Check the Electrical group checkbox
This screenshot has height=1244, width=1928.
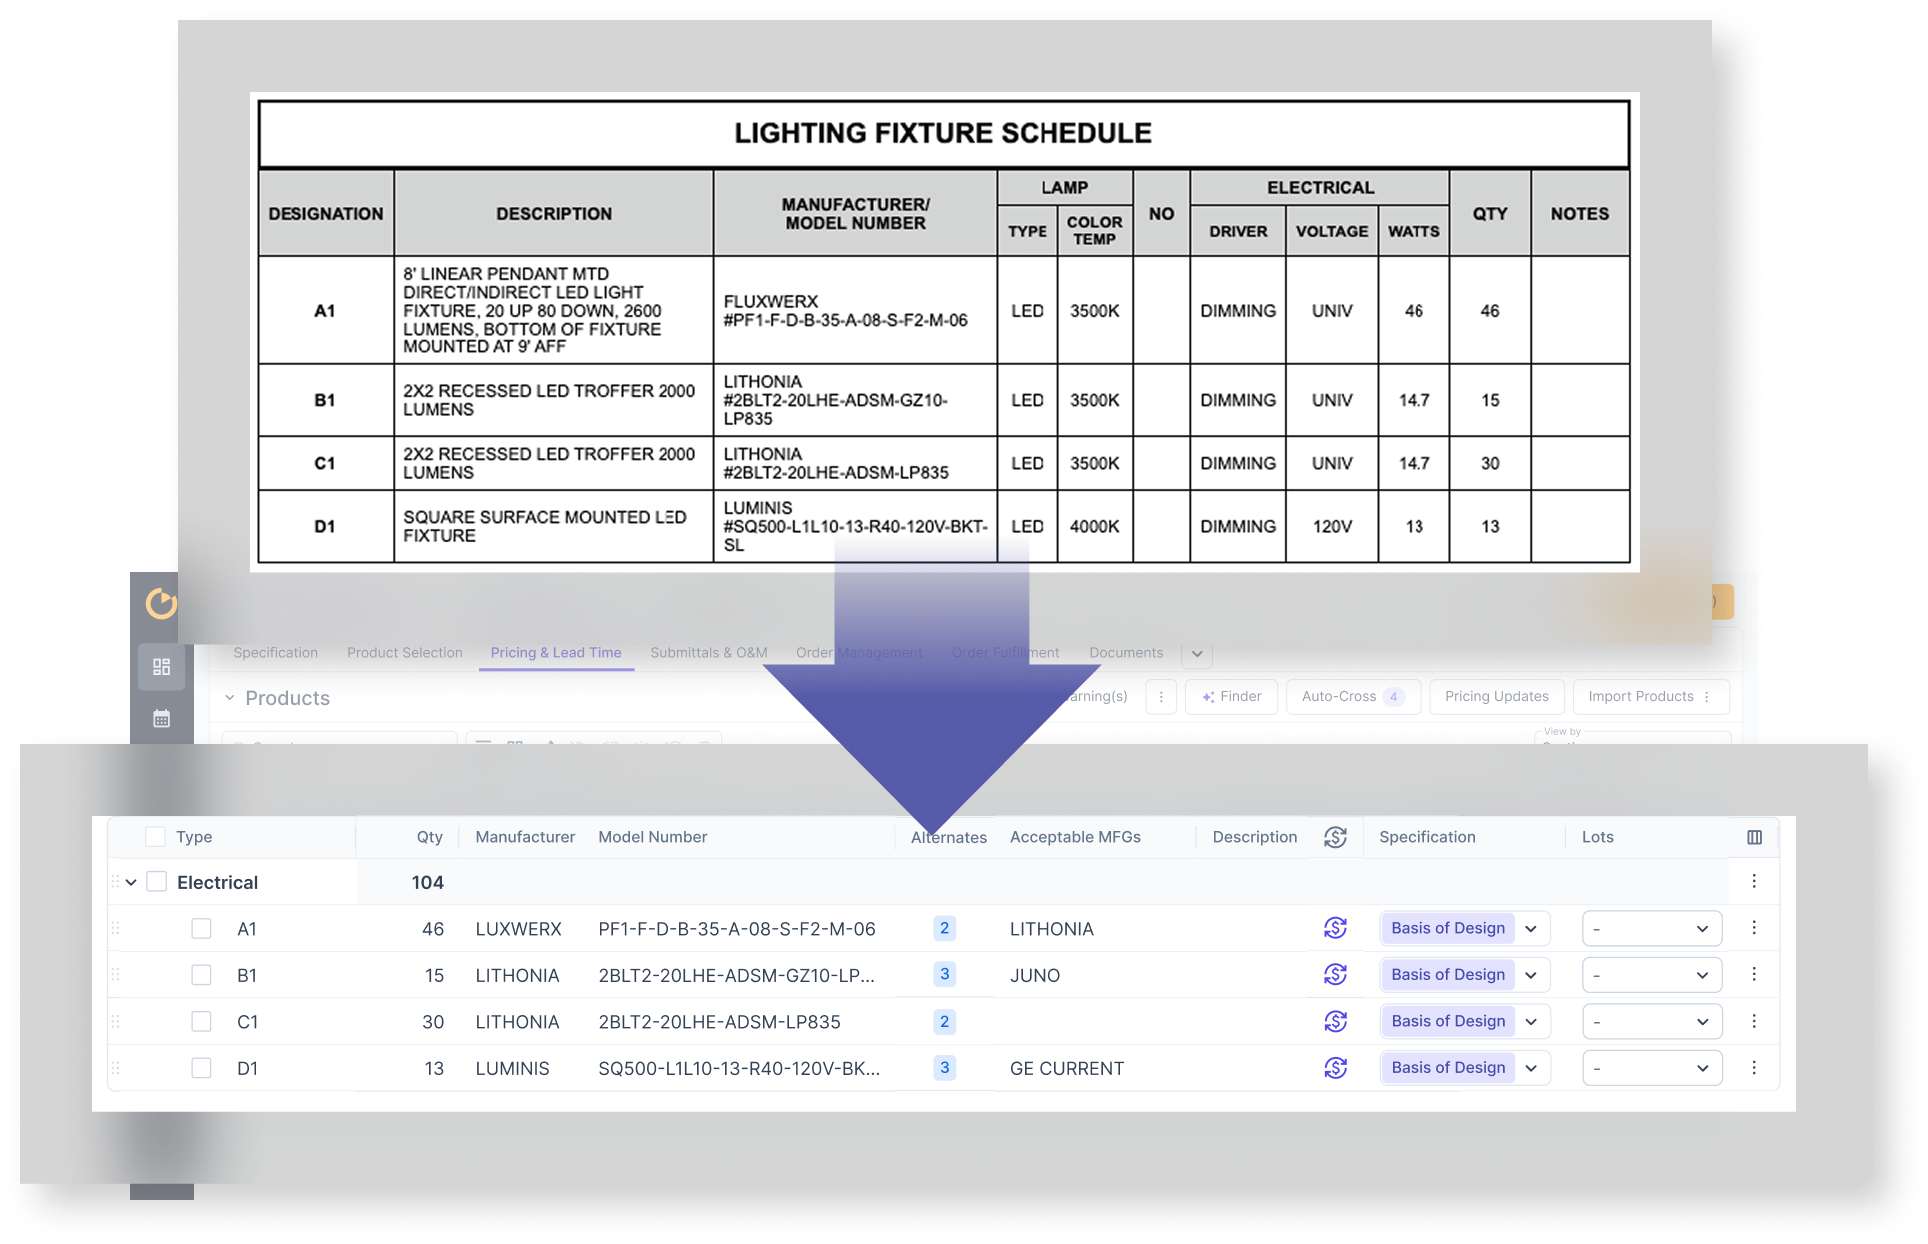[157, 882]
